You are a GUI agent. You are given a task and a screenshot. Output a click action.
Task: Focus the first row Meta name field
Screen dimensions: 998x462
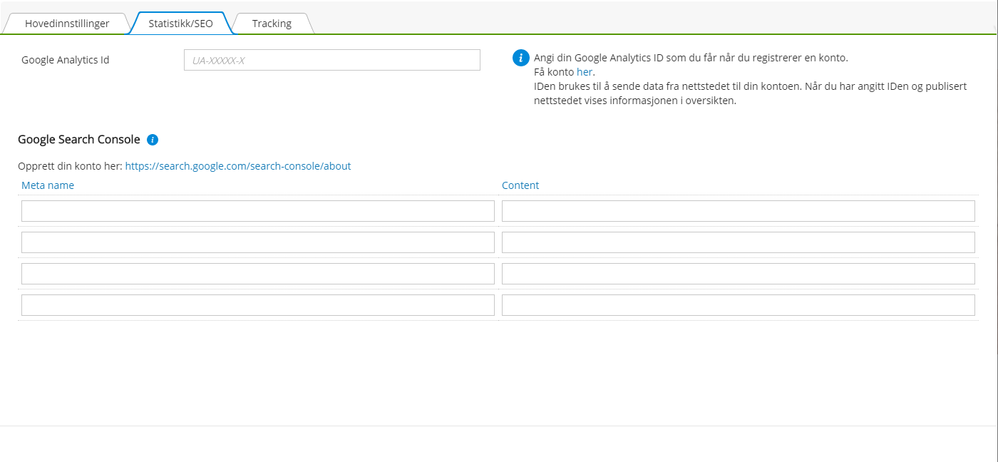[x=258, y=211]
